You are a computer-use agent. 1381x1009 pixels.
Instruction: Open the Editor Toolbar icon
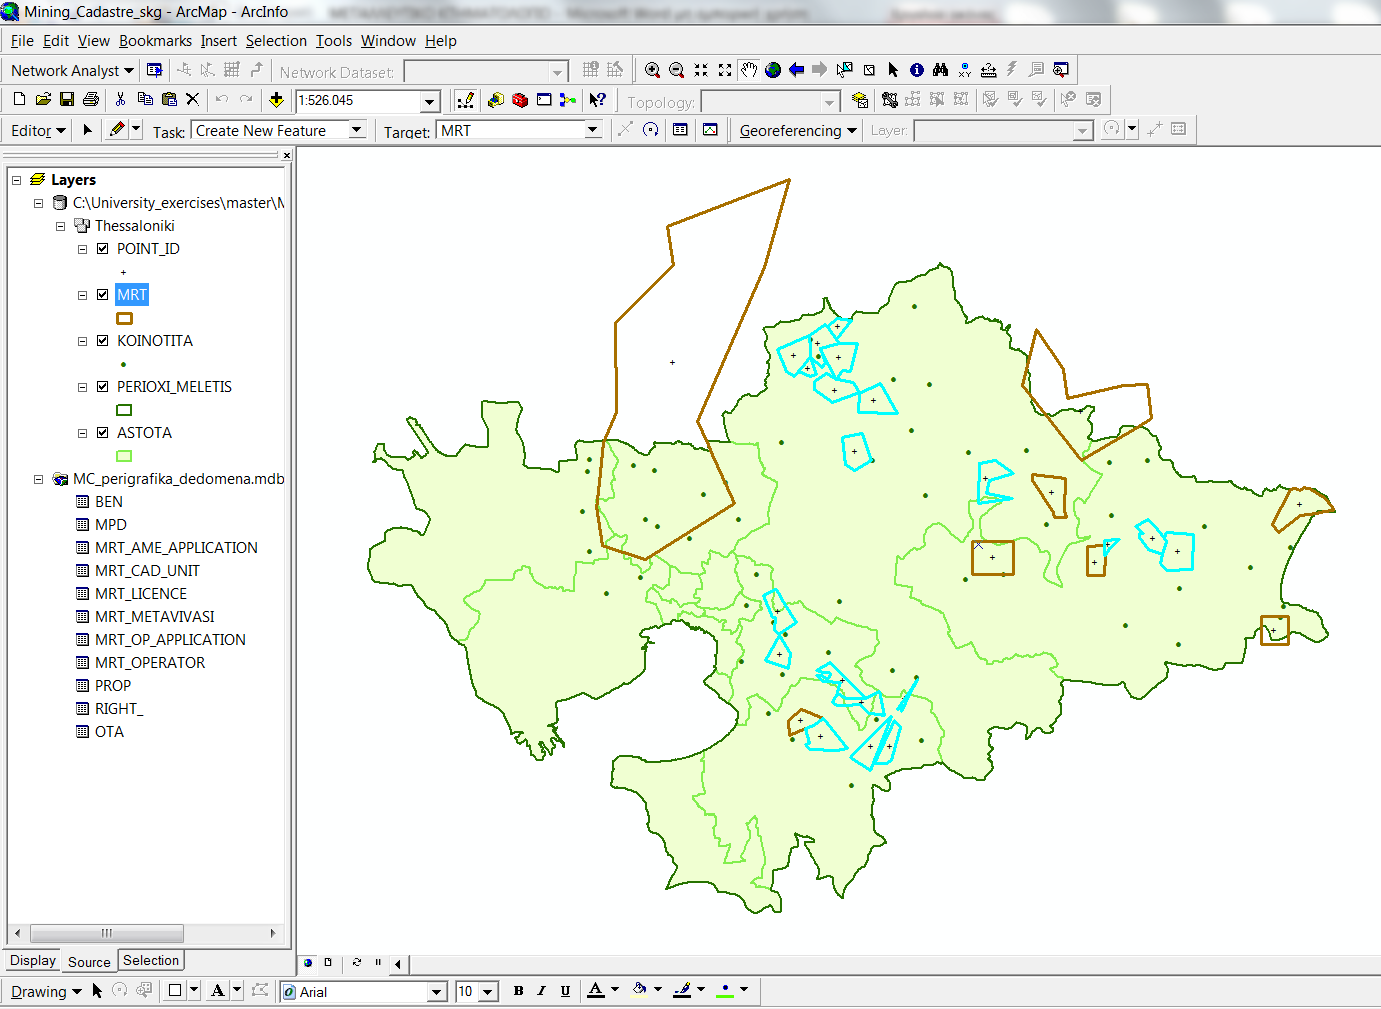pyautogui.click(x=466, y=100)
